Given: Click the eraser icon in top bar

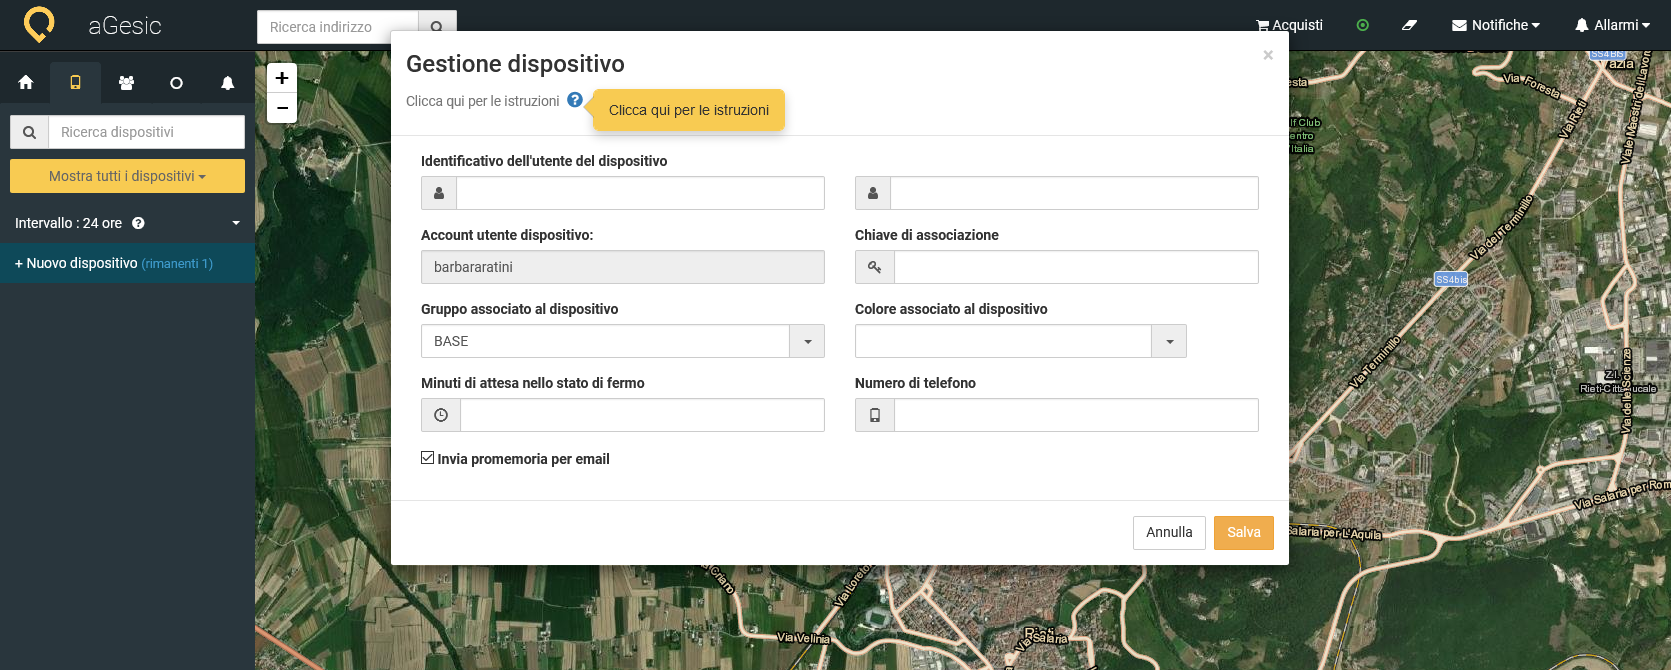Looking at the screenshot, I should (x=1410, y=25).
